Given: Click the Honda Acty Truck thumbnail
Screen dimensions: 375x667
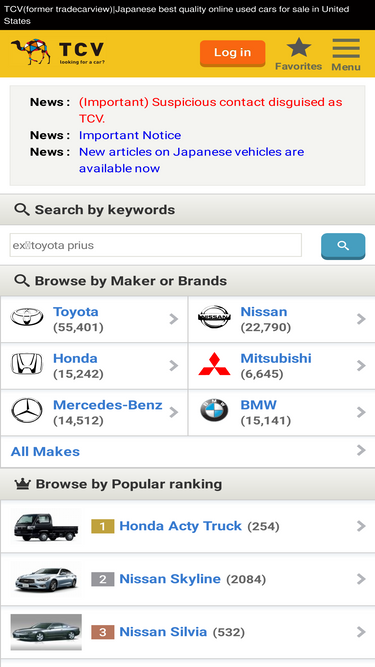Looking at the screenshot, I should pos(46,527).
